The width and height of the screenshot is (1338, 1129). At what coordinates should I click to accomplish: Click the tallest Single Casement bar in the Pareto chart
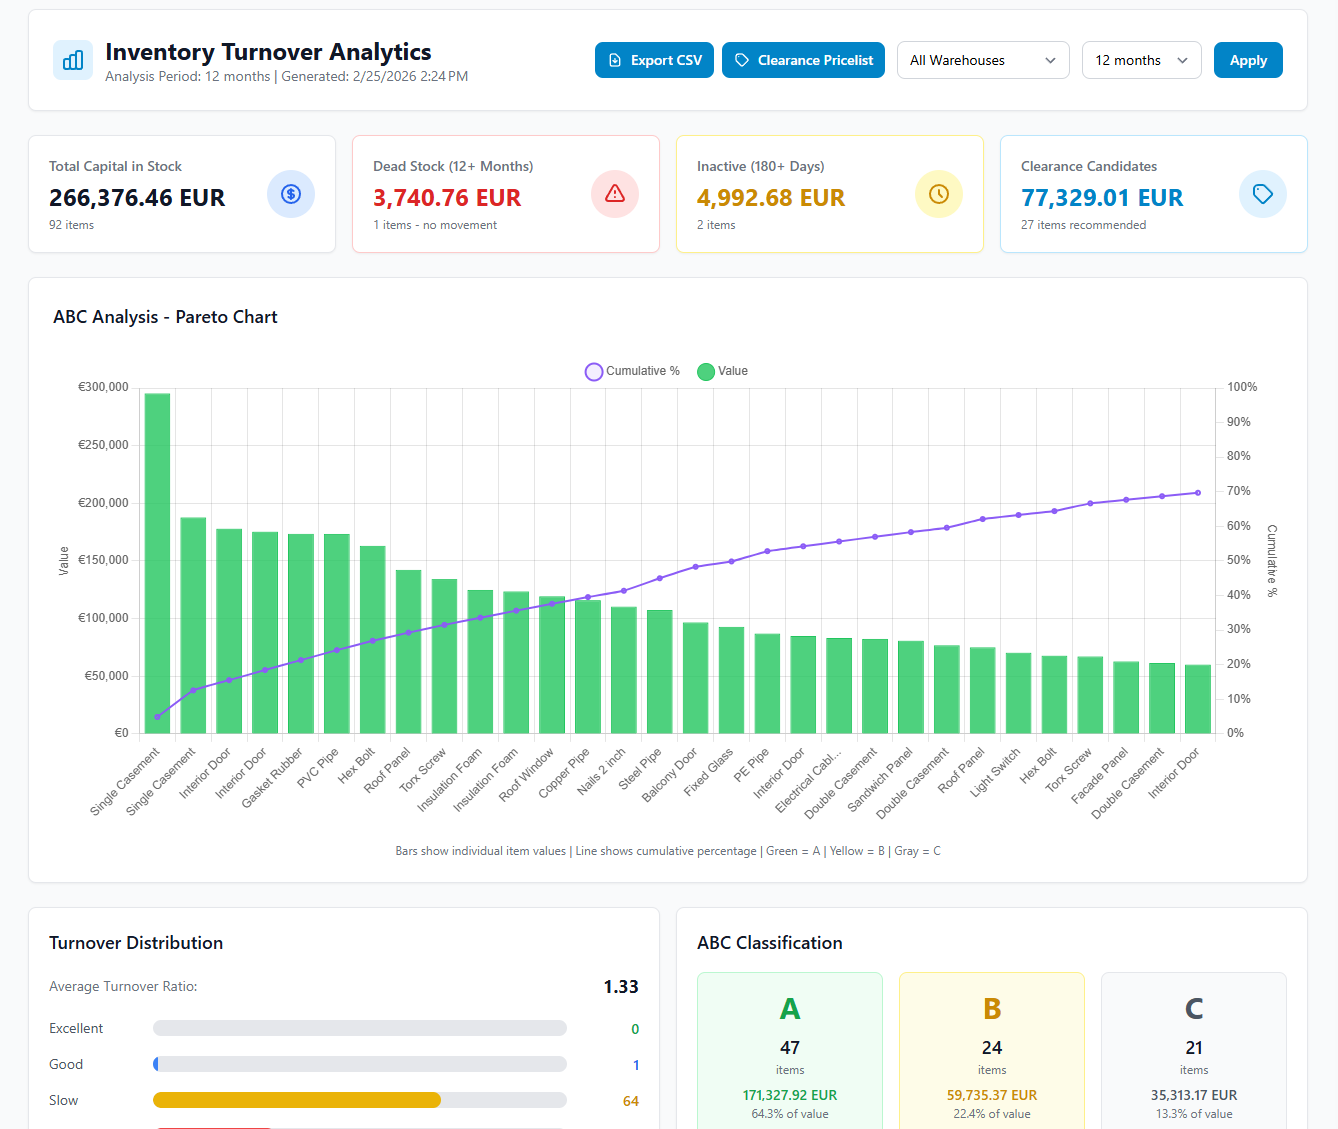pos(156,560)
